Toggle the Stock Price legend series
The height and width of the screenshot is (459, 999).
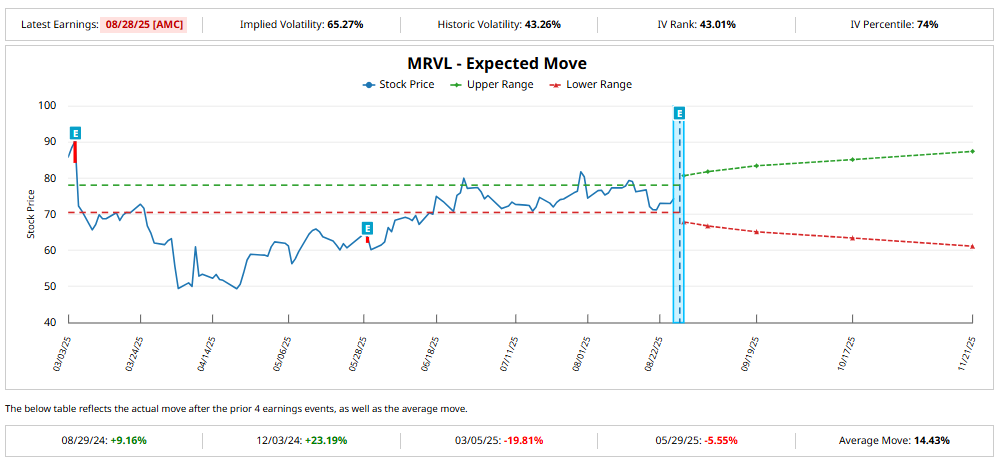click(x=398, y=84)
